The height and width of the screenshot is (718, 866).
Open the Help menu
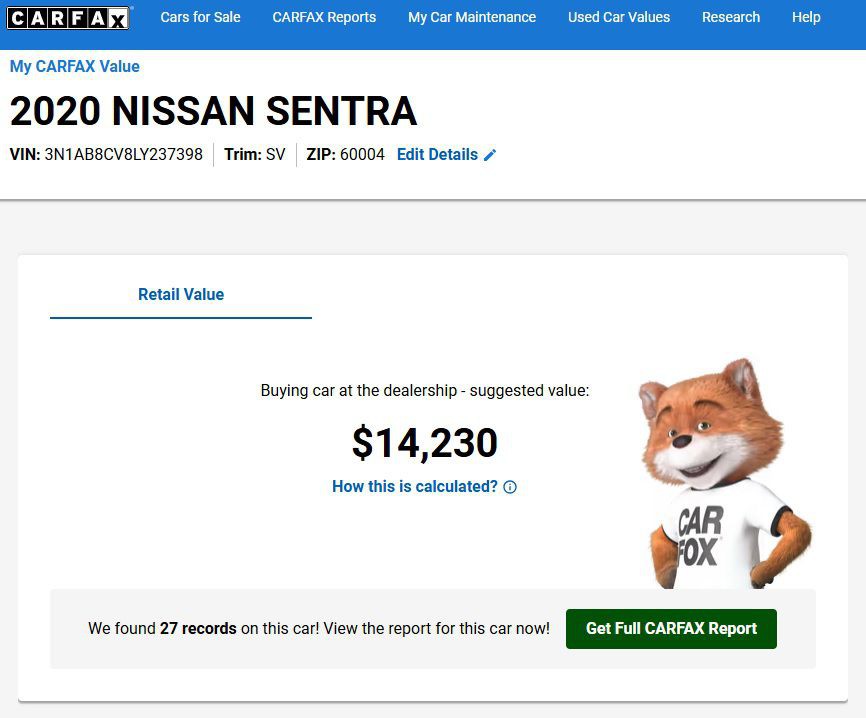(806, 17)
